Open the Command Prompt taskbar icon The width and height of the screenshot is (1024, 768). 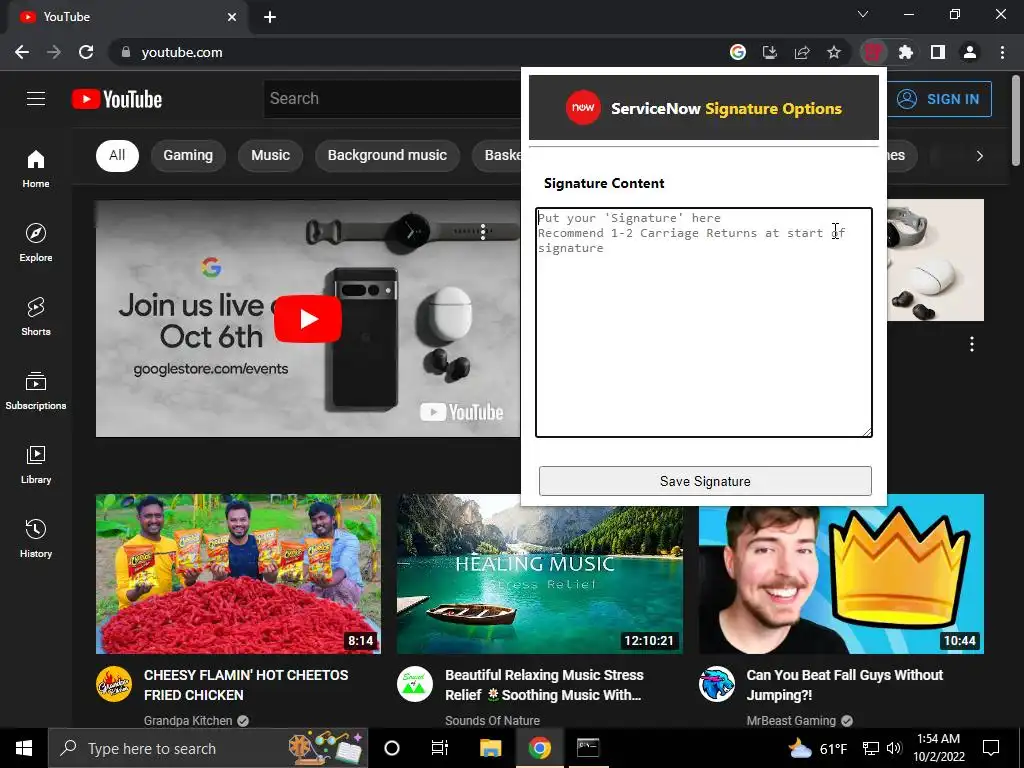[x=588, y=748]
